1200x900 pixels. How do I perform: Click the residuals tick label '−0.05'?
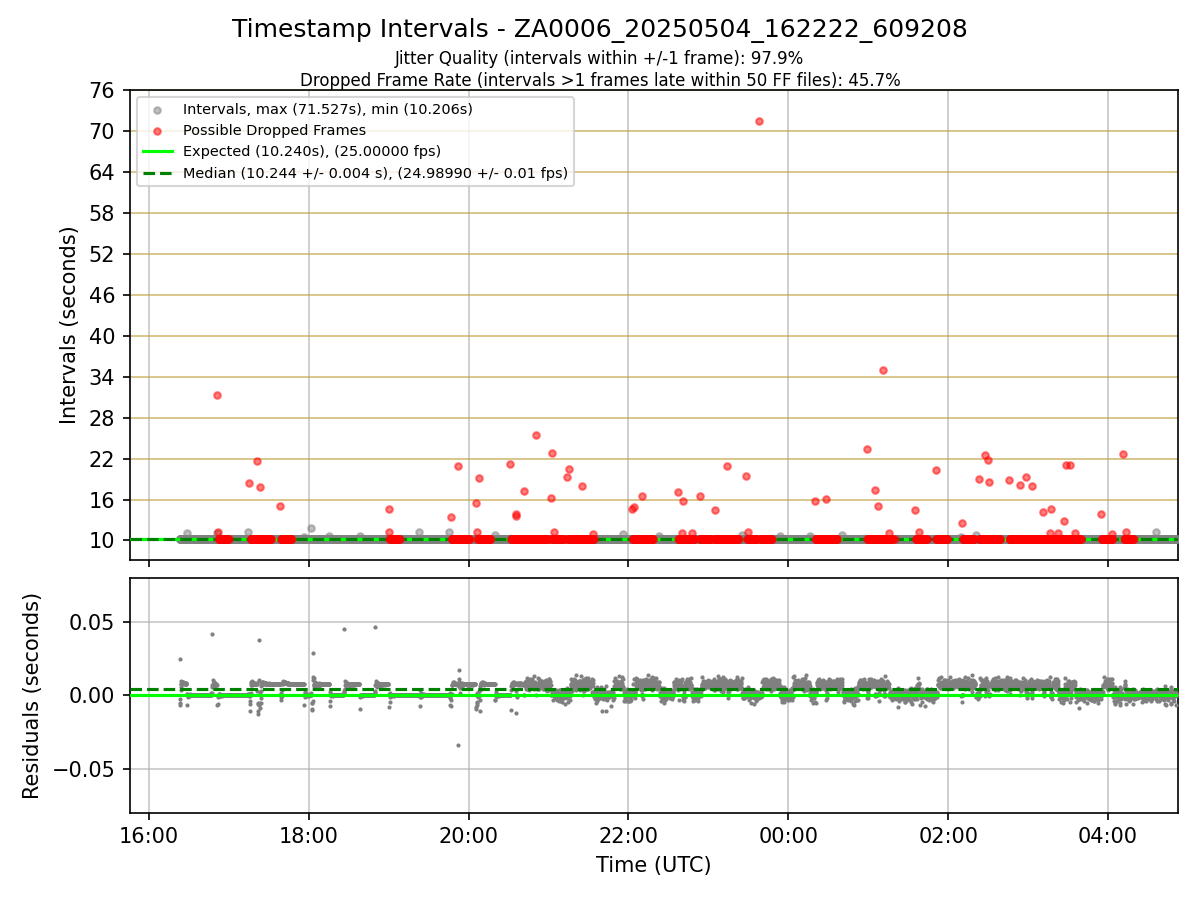[x=86, y=770]
